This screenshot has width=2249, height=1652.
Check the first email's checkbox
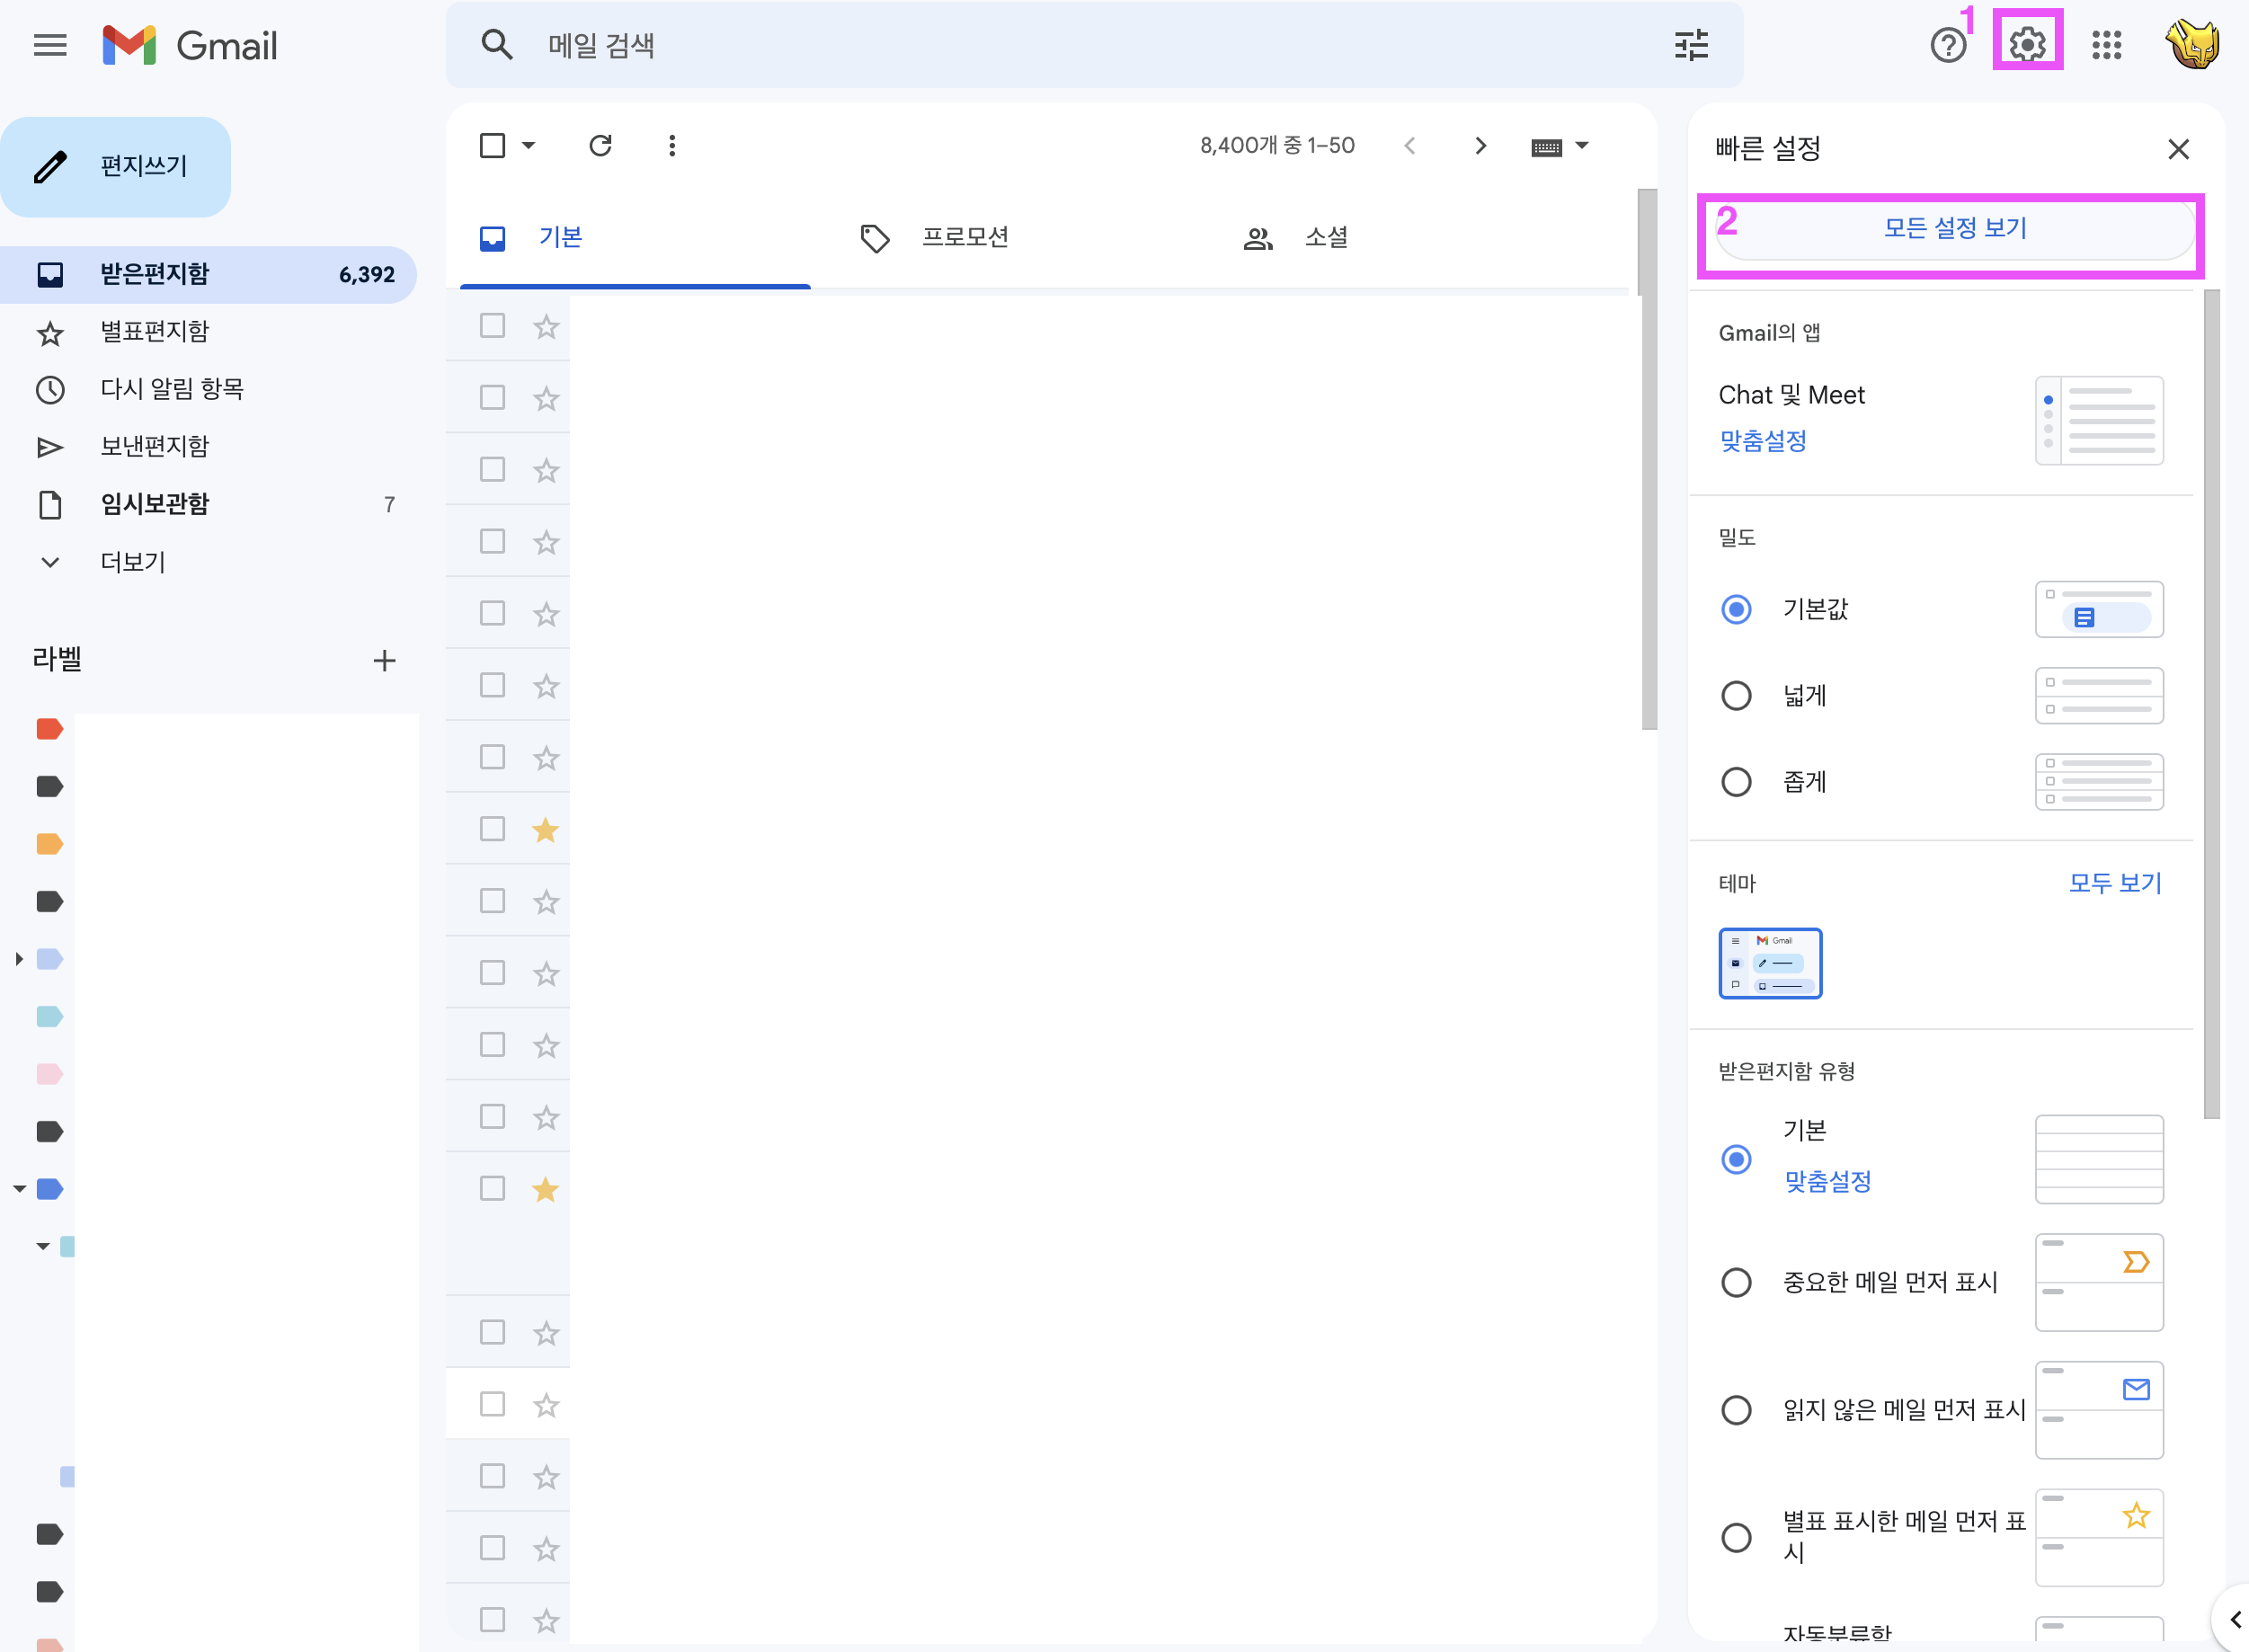(x=492, y=326)
